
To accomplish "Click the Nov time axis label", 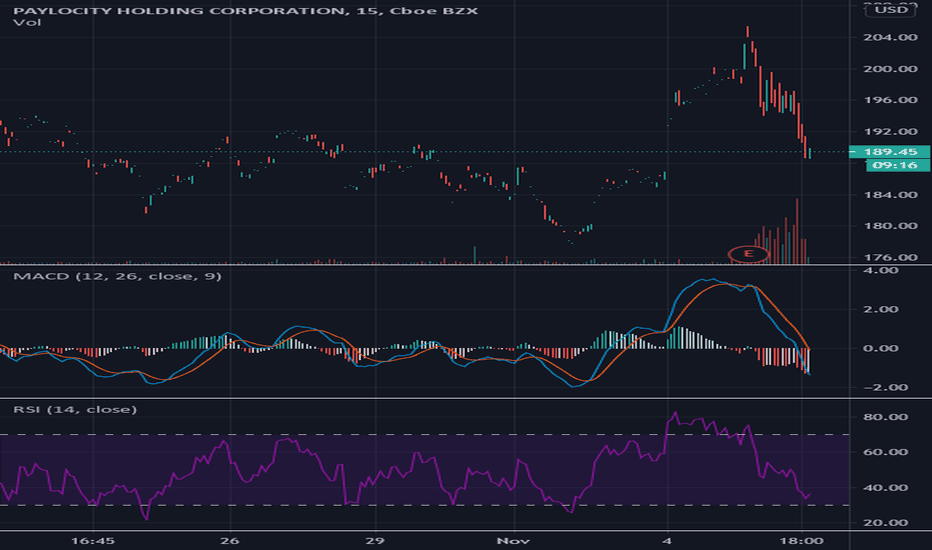I will pyautogui.click(x=513, y=541).
